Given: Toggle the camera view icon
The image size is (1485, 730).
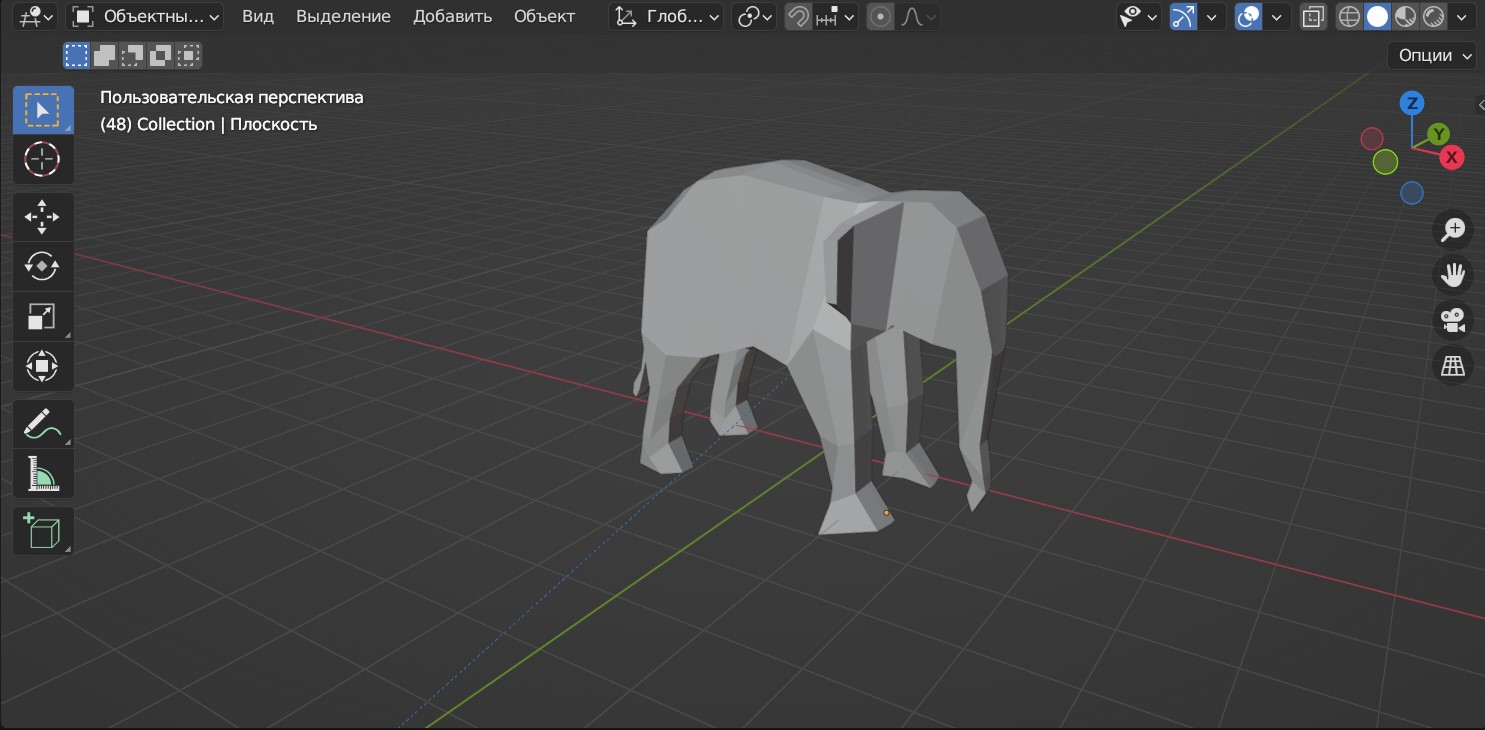Looking at the screenshot, I should 1452,321.
